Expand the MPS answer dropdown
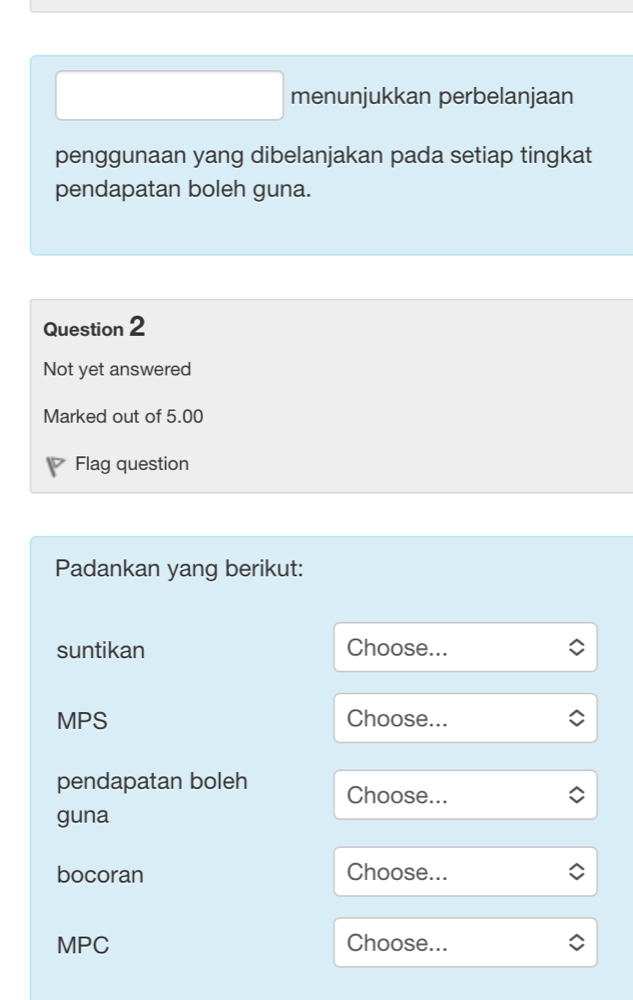 465,718
